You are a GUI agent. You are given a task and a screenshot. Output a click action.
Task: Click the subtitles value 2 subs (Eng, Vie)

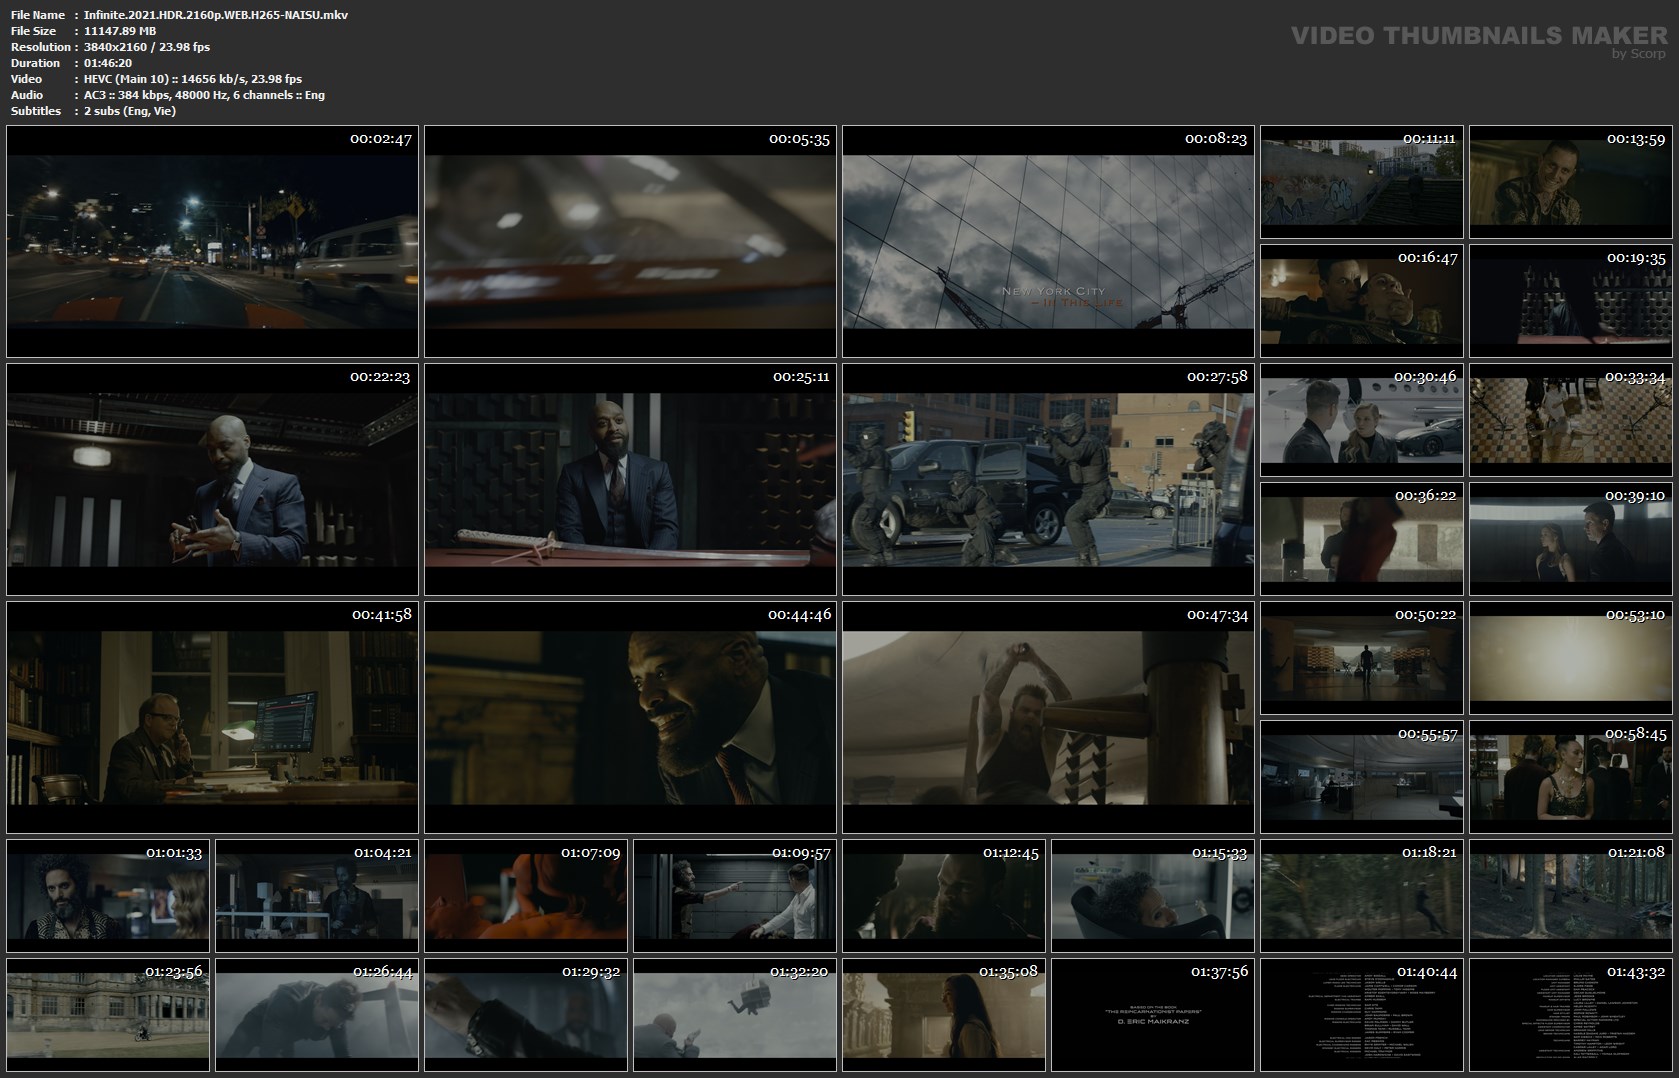(130, 111)
